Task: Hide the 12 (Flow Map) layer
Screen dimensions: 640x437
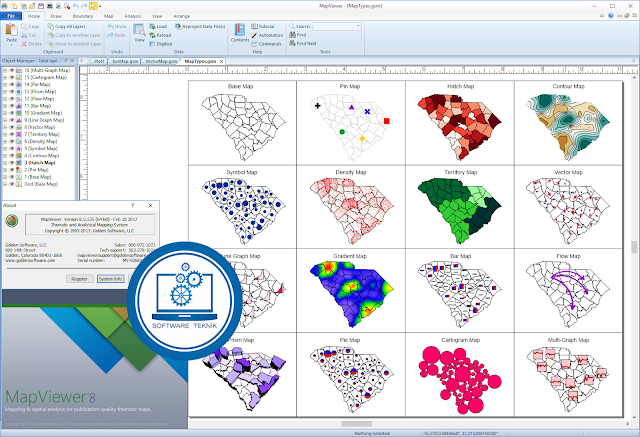Action: point(11,99)
